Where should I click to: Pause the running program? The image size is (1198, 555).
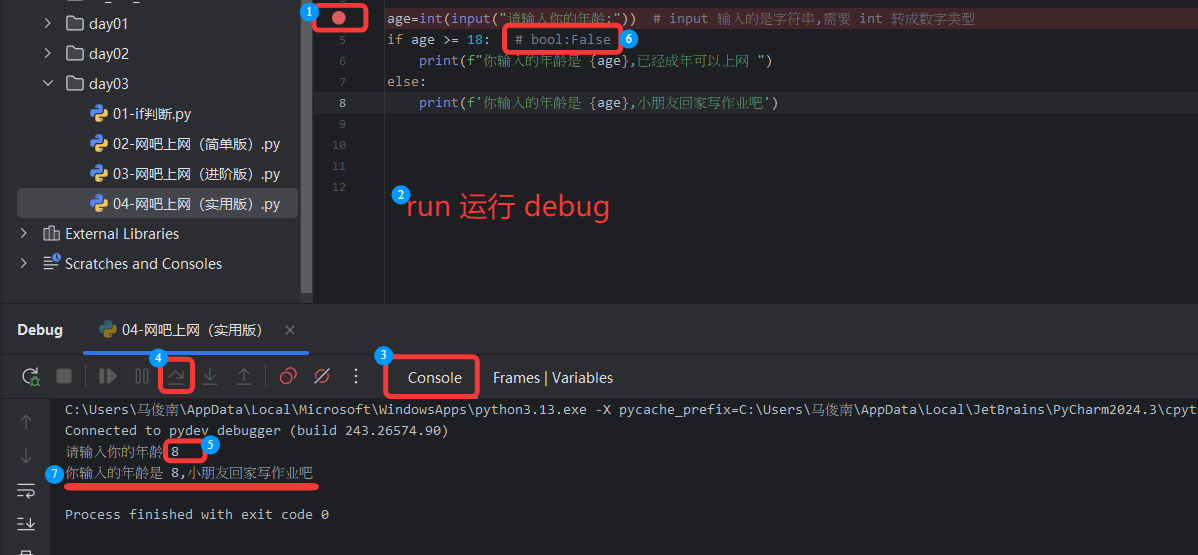point(141,376)
